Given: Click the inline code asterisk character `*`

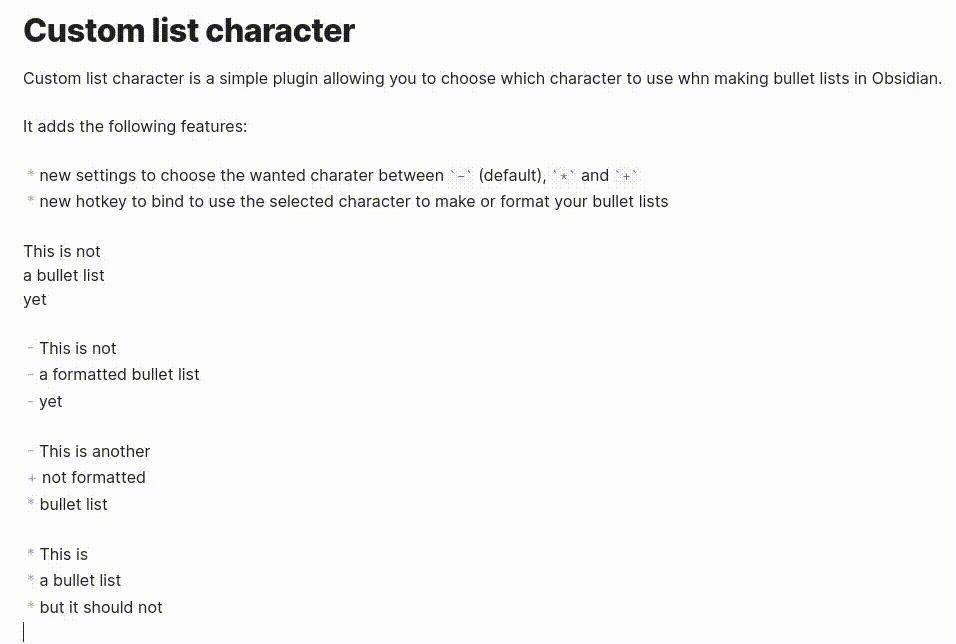Looking at the screenshot, I should tap(564, 176).
